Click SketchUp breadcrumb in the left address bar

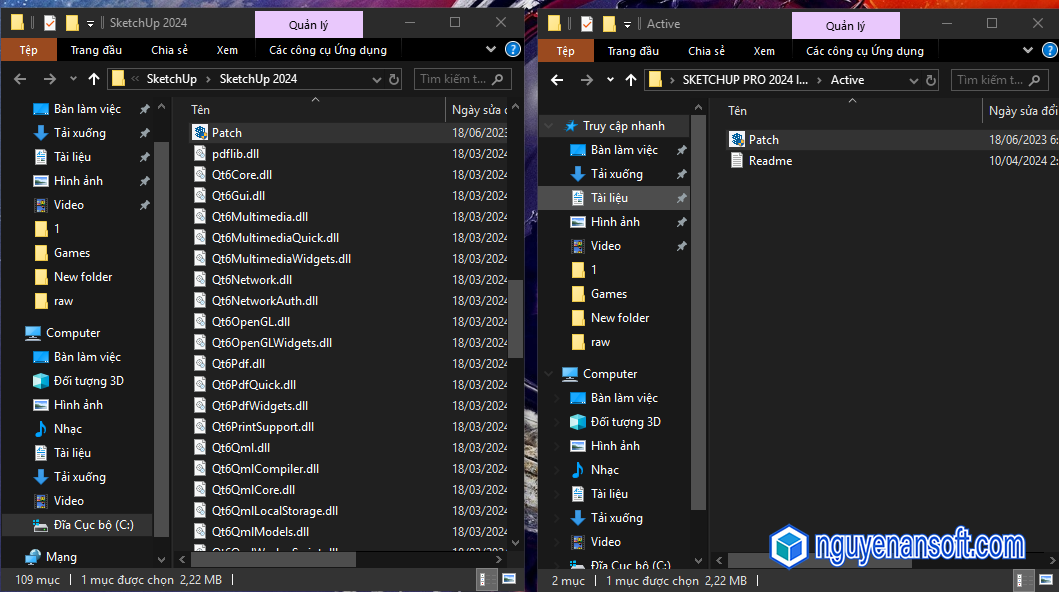[x=172, y=79]
